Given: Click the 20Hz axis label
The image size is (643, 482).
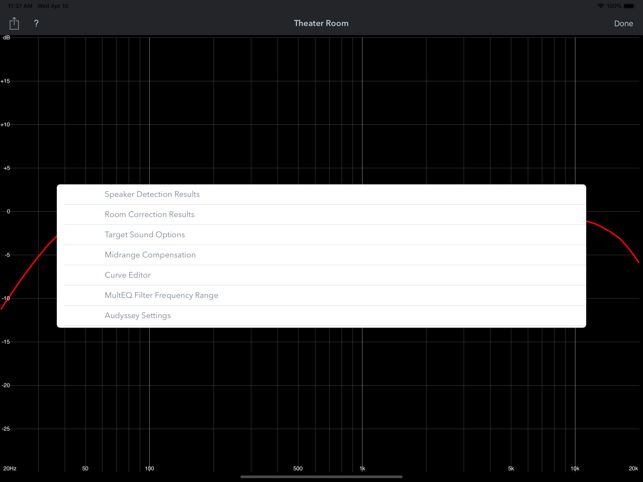Looking at the screenshot, I should (x=10, y=468).
